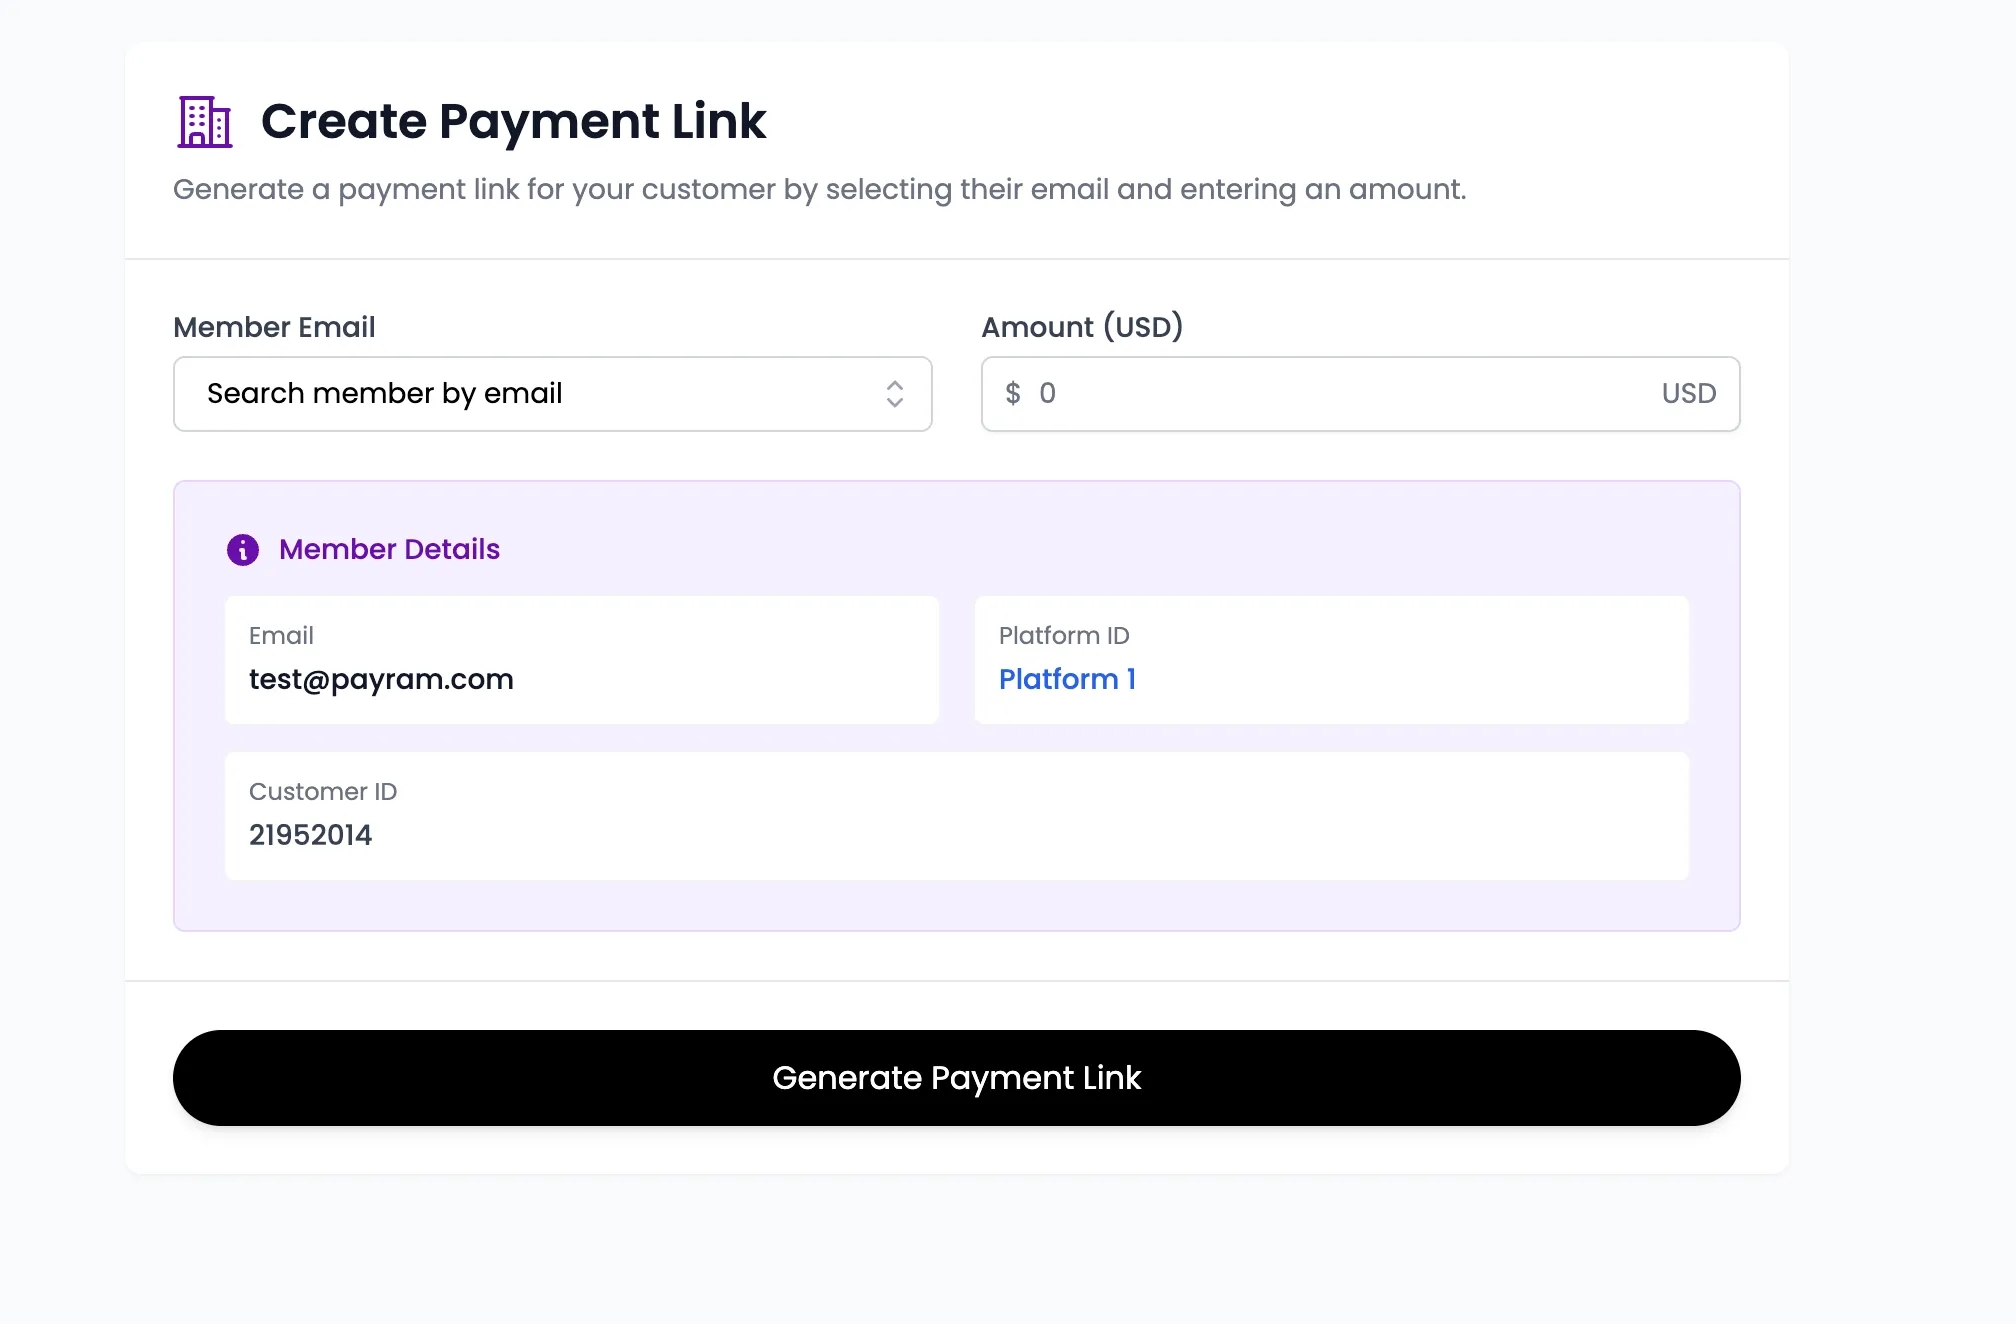2016x1324 pixels.
Task: Open the Member Email search dropdown
Action: (x=552, y=394)
